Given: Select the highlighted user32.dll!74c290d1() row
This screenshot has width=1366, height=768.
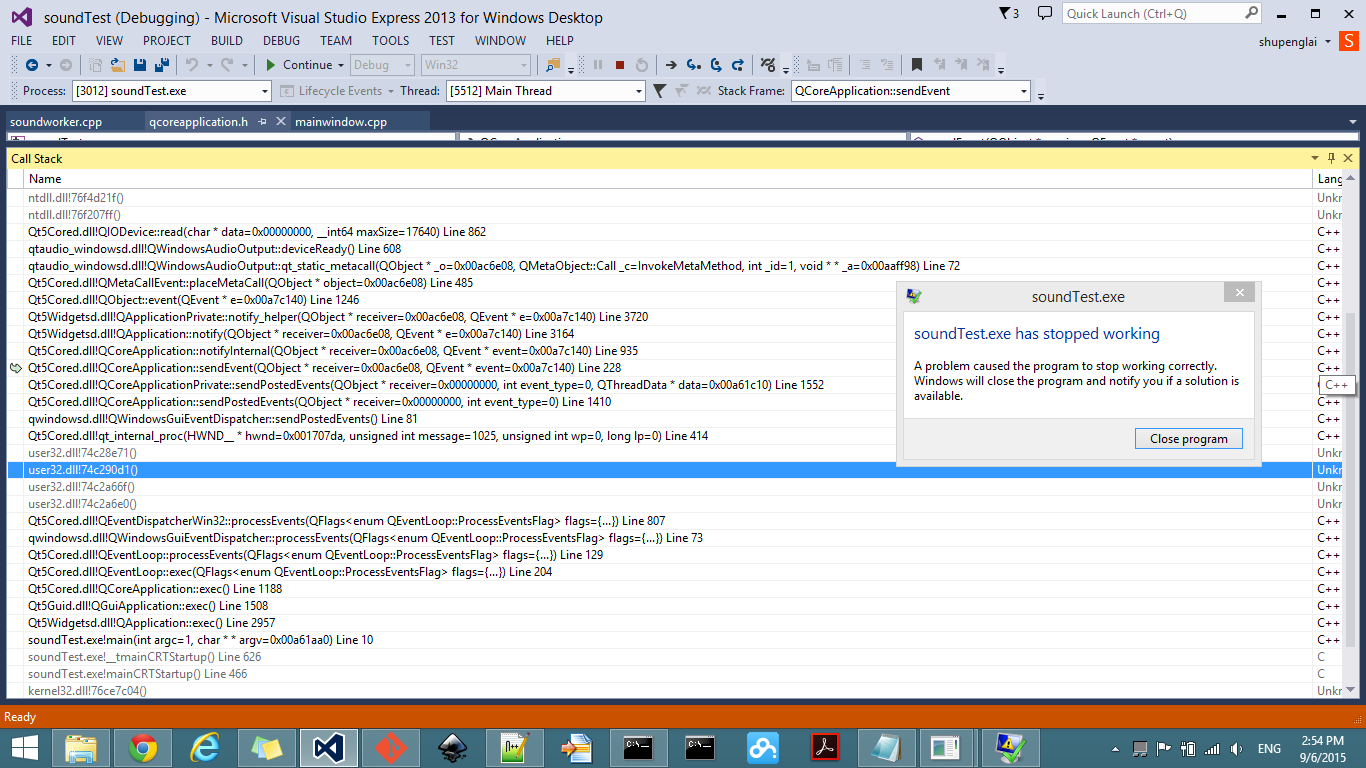Looking at the screenshot, I should [660, 470].
